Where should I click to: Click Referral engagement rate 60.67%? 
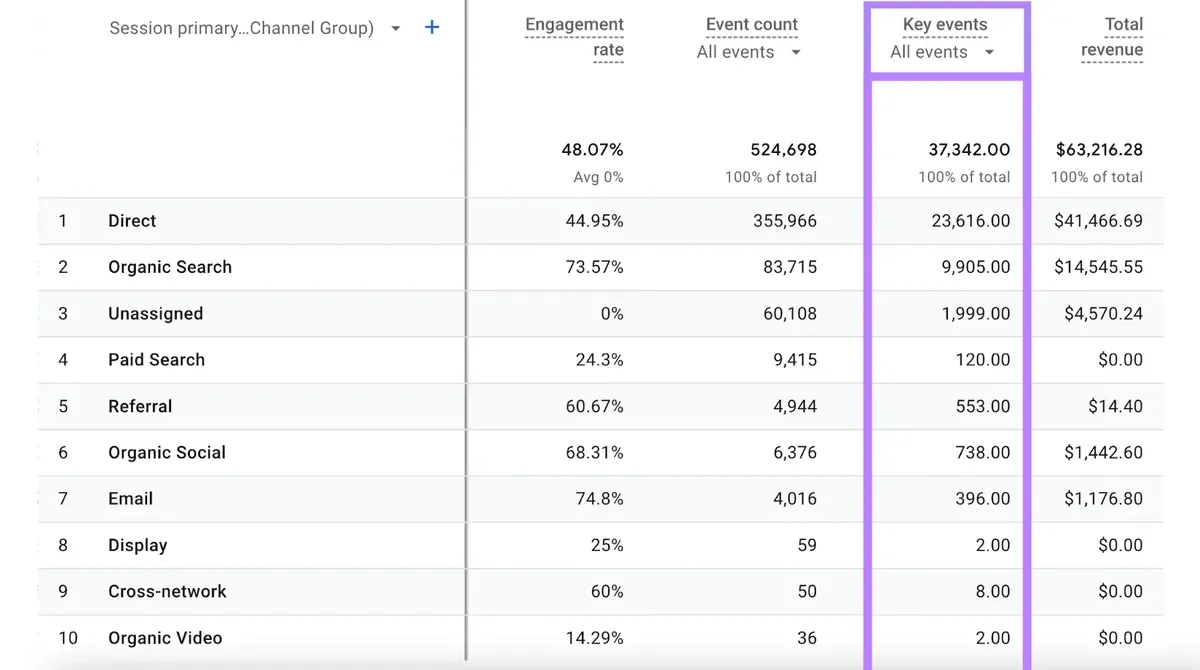[x=594, y=406]
